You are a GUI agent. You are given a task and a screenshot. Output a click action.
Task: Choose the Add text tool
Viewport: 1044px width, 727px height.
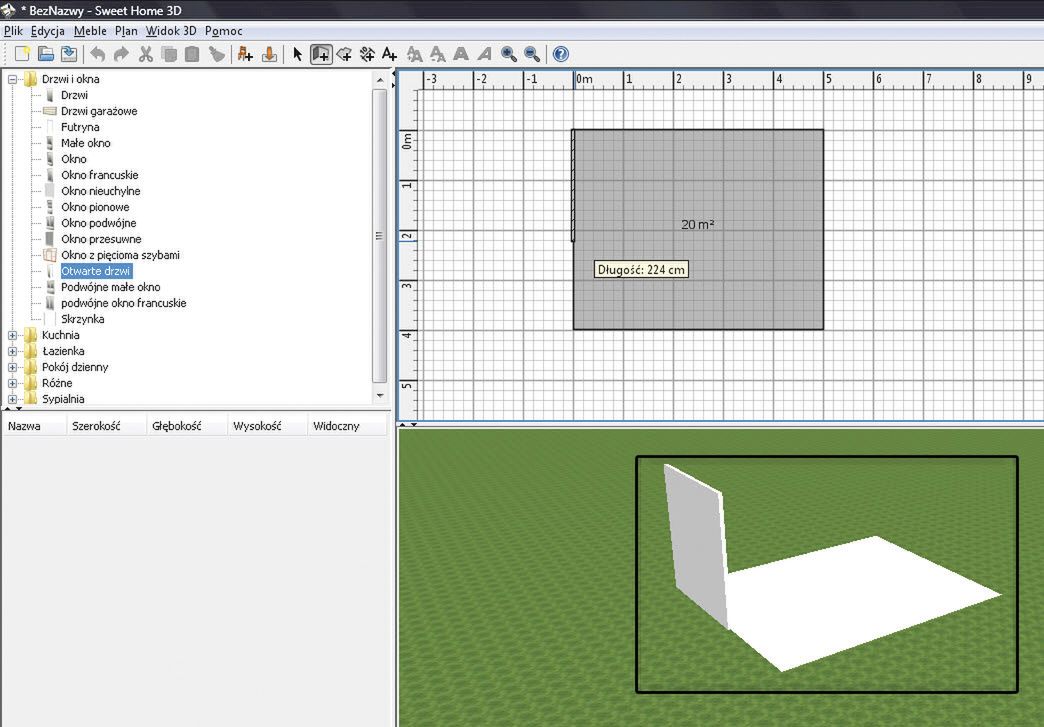[x=390, y=54]
